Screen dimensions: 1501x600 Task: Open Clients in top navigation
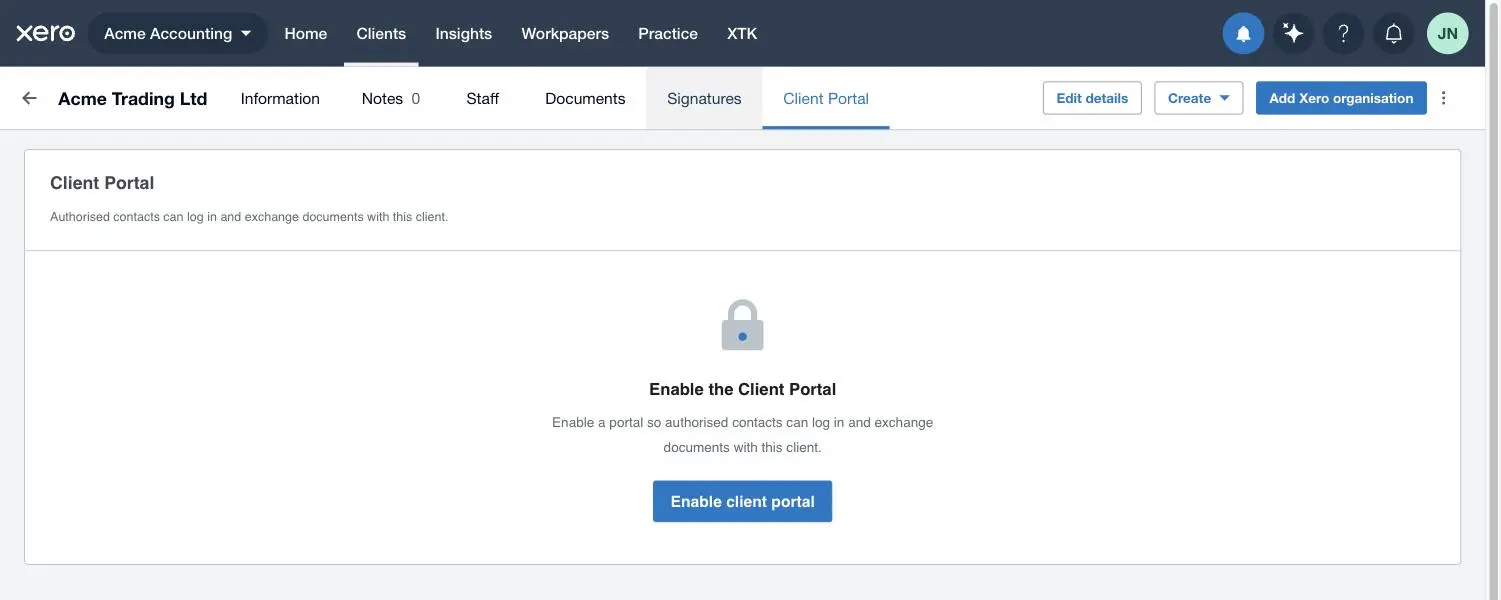coord(381,34)
